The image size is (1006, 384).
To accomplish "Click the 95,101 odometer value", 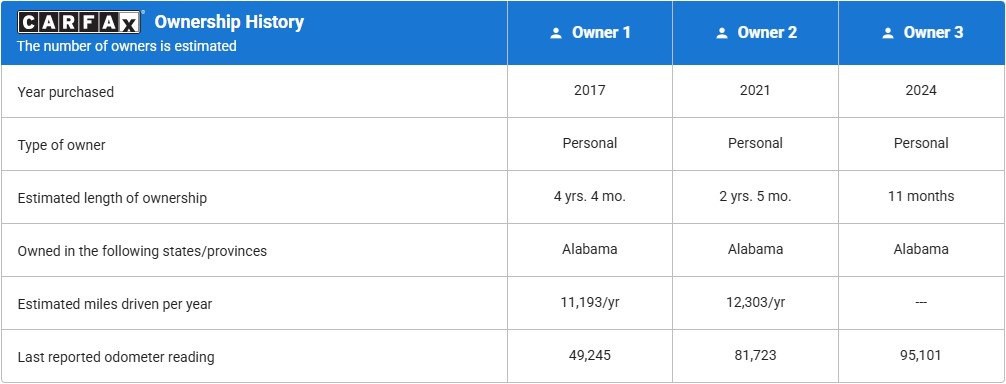I will point(921,355).
